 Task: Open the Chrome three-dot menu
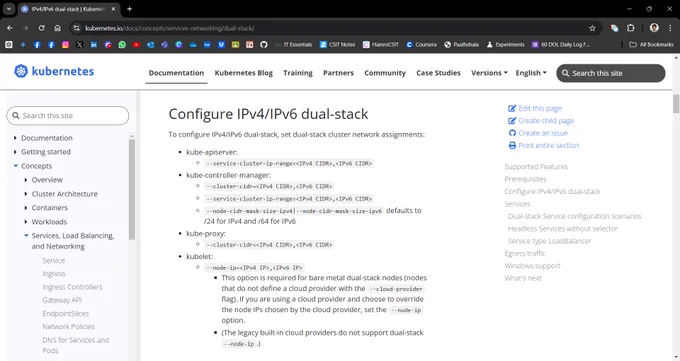(x=670, y=28)
